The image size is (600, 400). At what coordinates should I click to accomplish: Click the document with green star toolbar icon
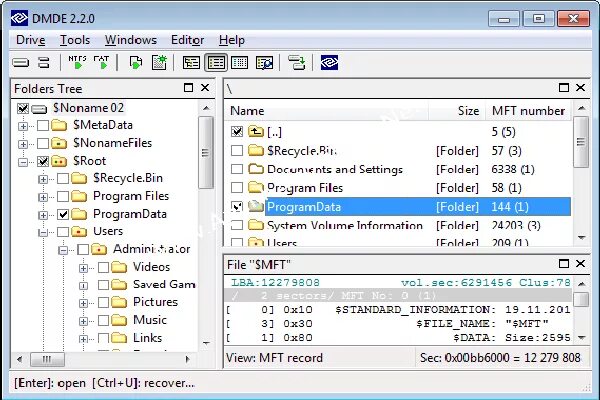(x=159, y=62)
